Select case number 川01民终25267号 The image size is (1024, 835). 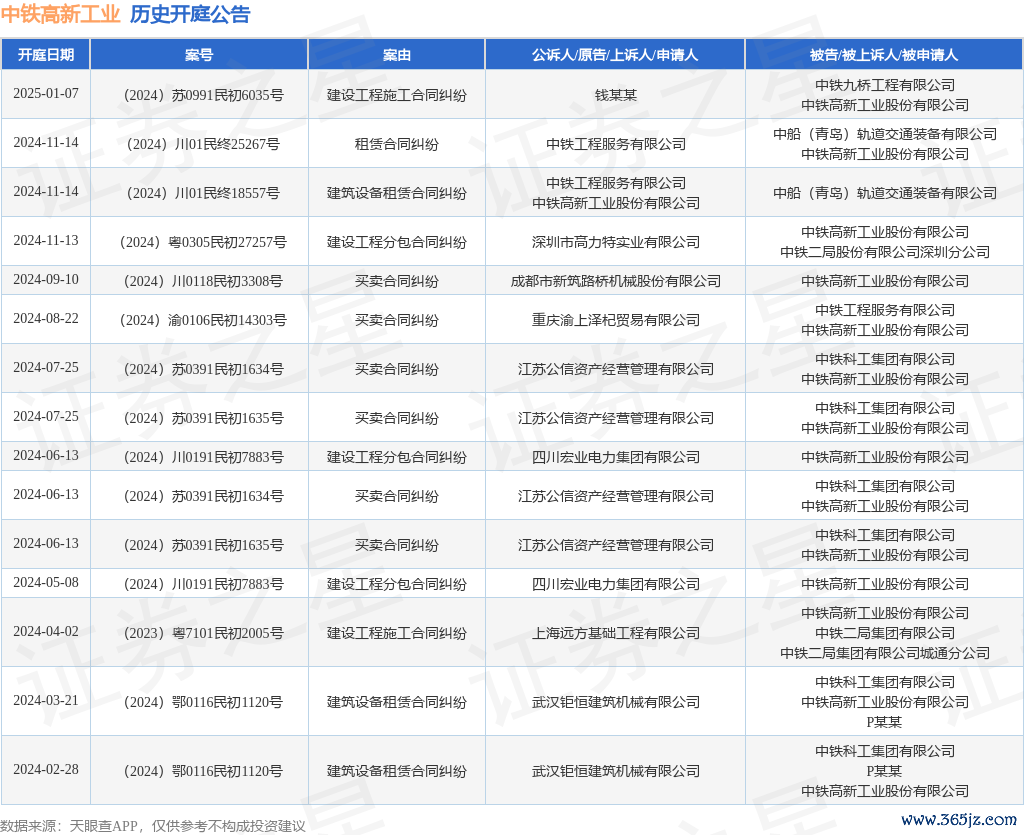[x=203, y=144]
